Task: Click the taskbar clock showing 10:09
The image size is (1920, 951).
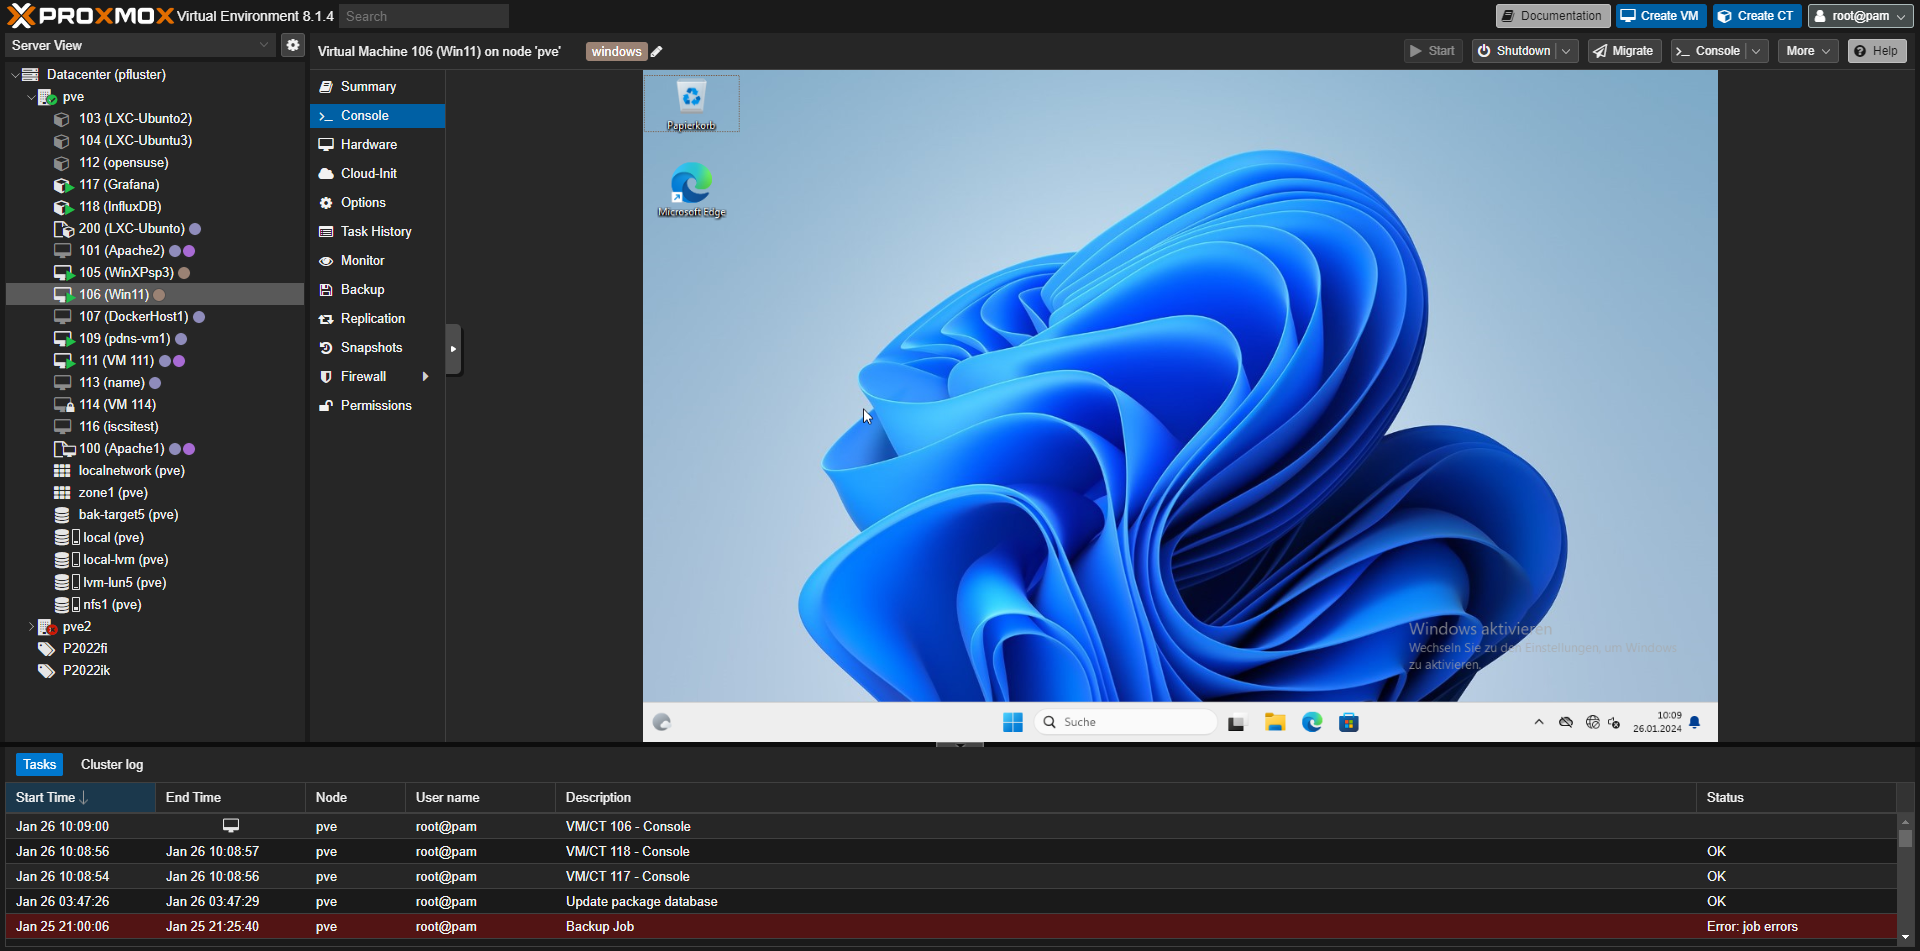Action: [x=1657, y=722]
